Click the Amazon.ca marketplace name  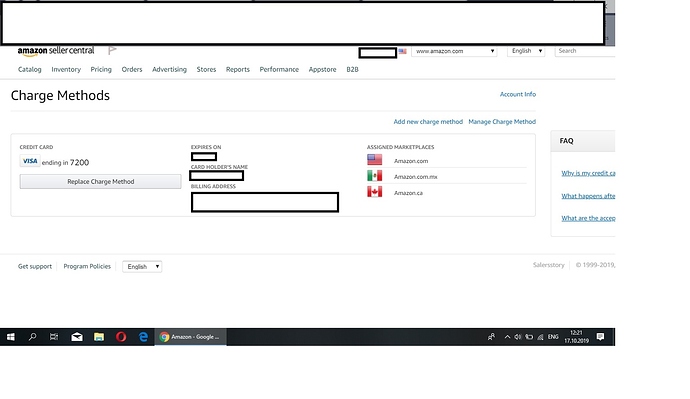coord(408,193)
